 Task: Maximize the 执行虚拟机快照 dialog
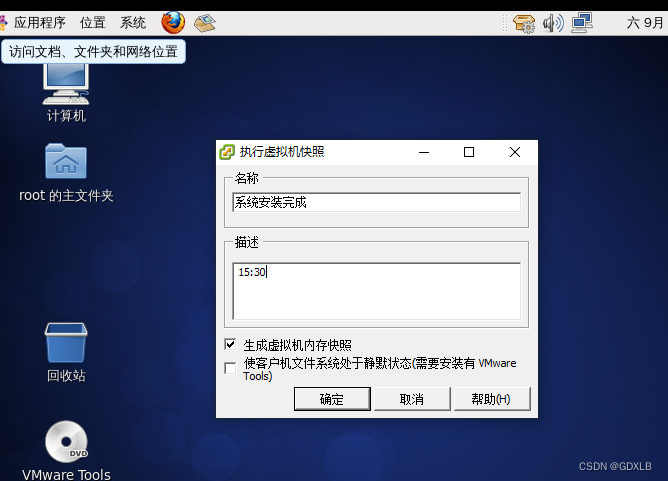[469, 152]
